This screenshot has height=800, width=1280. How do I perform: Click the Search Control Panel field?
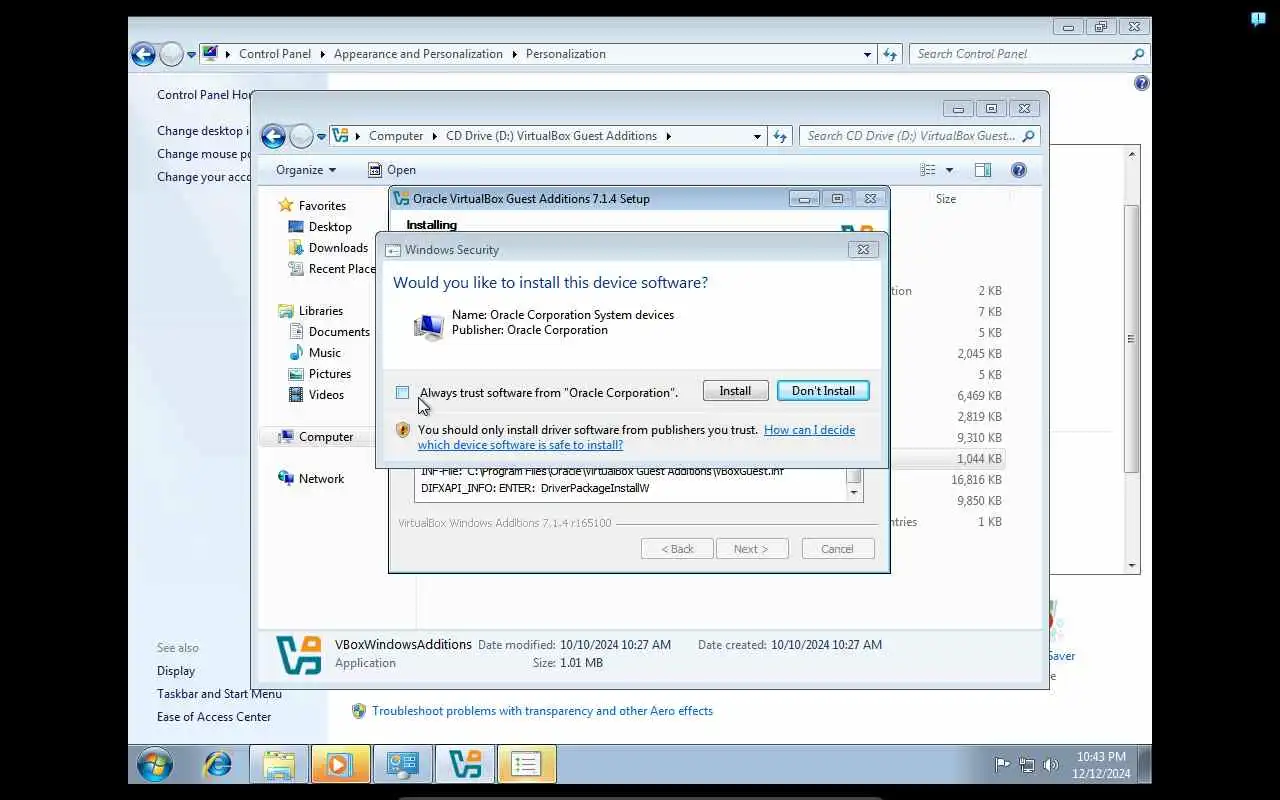click(1029, 54)
